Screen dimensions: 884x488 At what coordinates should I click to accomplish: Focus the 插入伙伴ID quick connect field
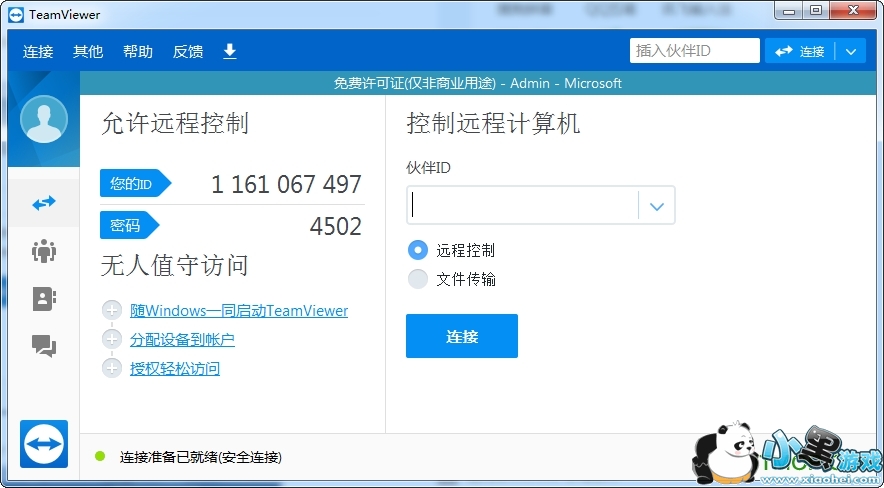(x=695, y=51)
